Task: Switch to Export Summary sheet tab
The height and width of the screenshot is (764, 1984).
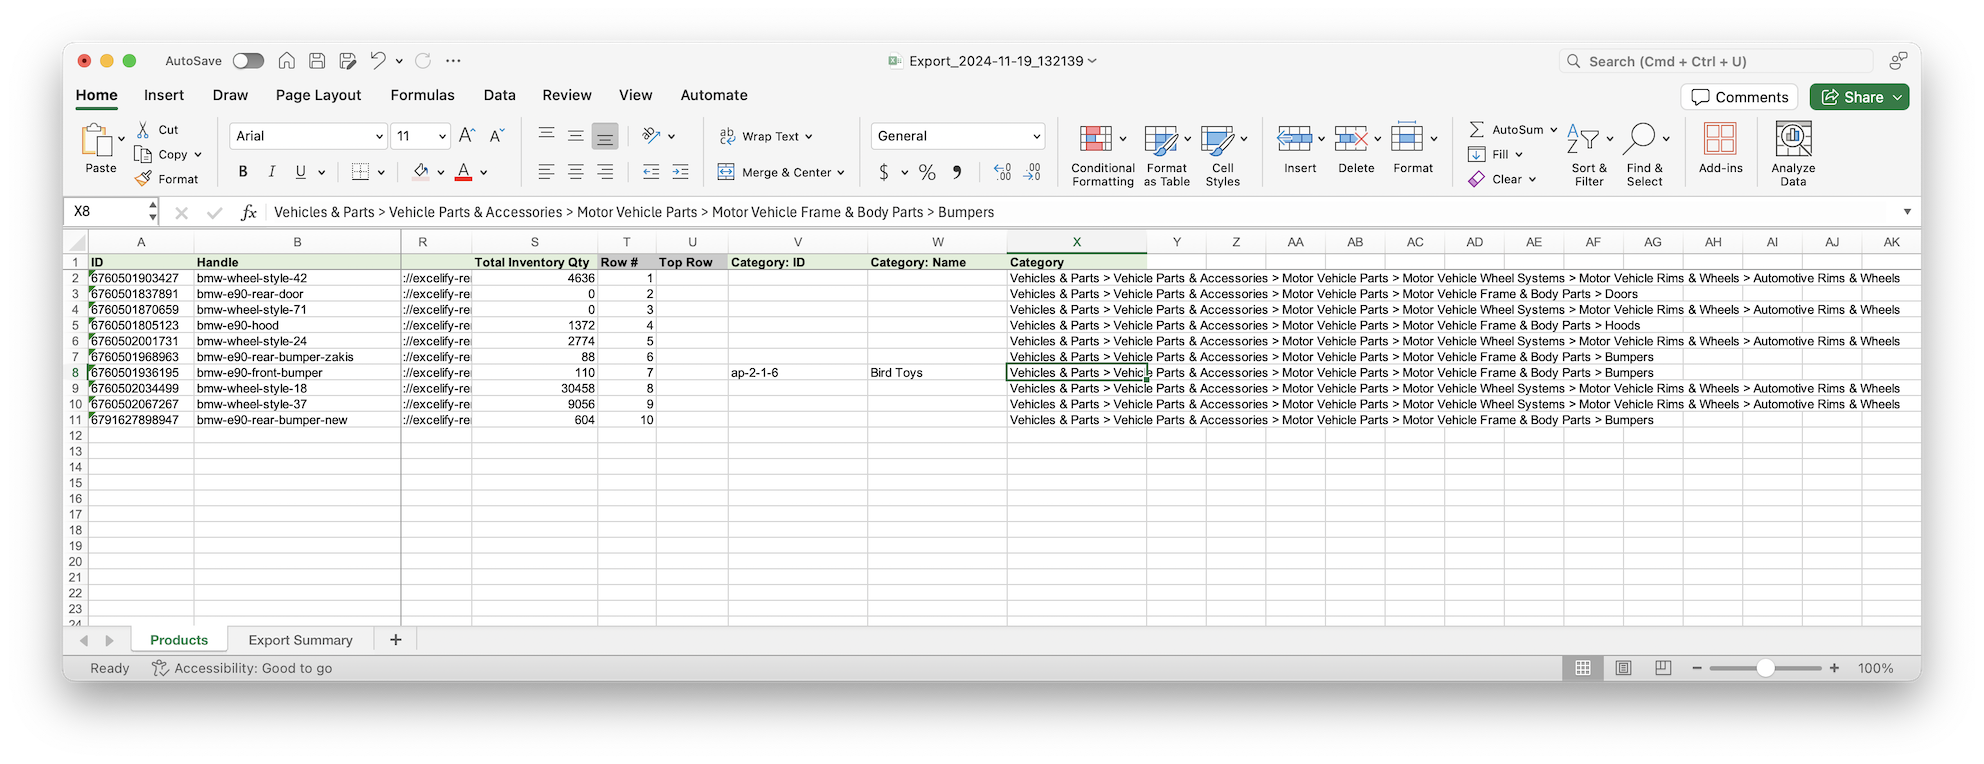Action: [300, 640]
